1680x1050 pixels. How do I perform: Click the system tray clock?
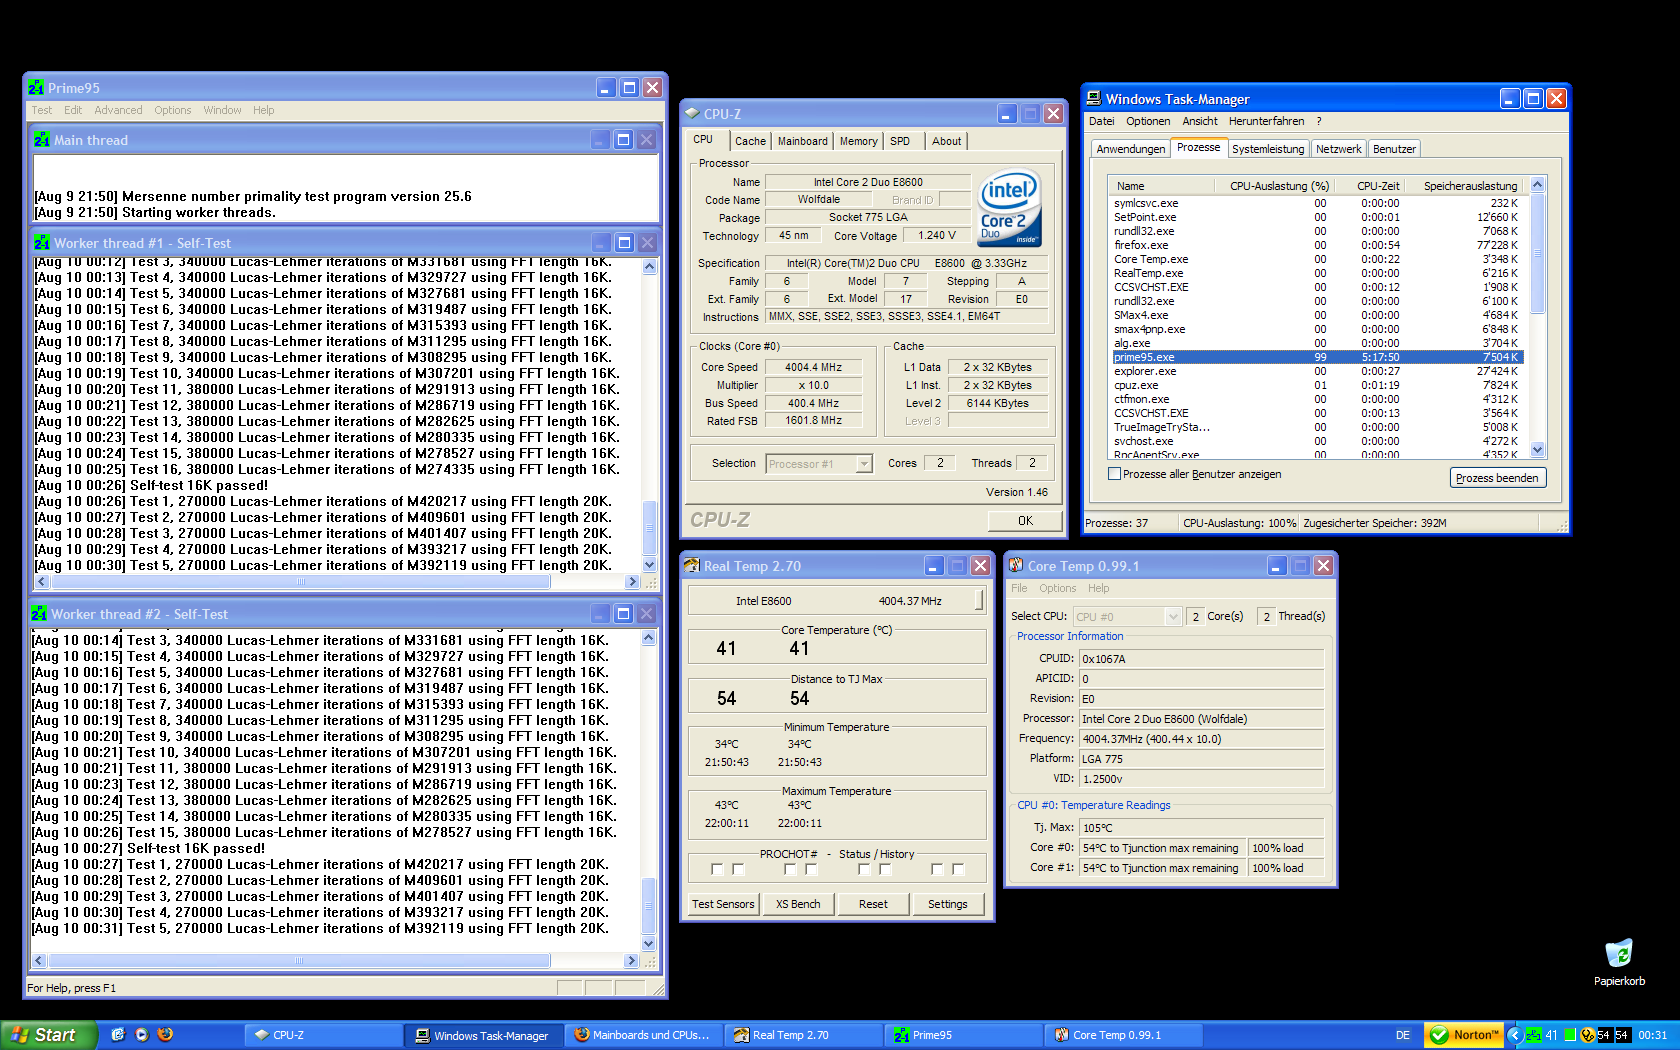[1652, 1035]
